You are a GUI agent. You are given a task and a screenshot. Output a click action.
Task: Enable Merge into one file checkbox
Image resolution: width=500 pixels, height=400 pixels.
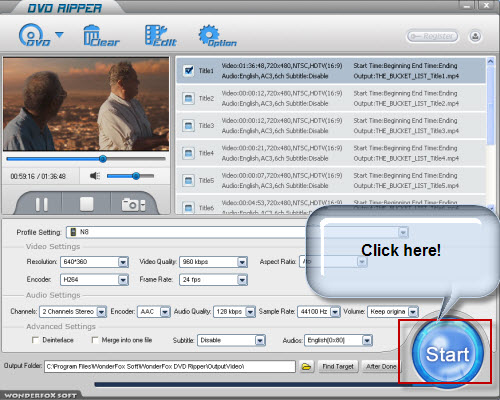pos(95,340)
